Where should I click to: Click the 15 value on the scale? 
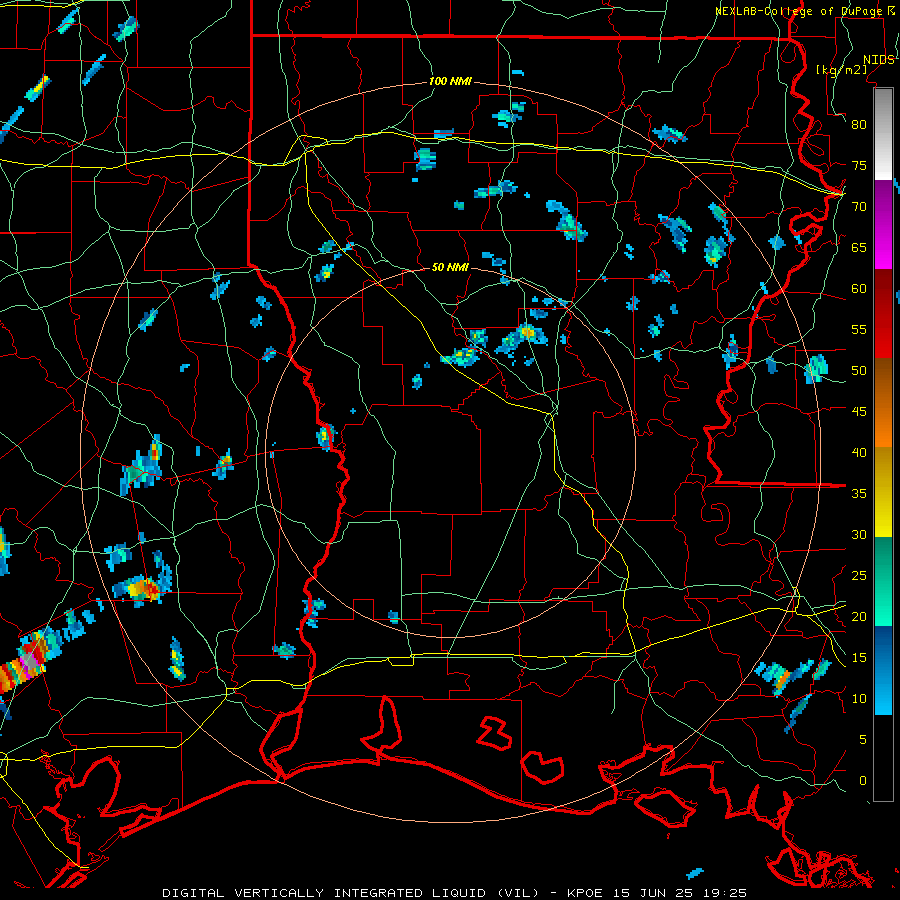pyautogui.click(x=859, y=658)
